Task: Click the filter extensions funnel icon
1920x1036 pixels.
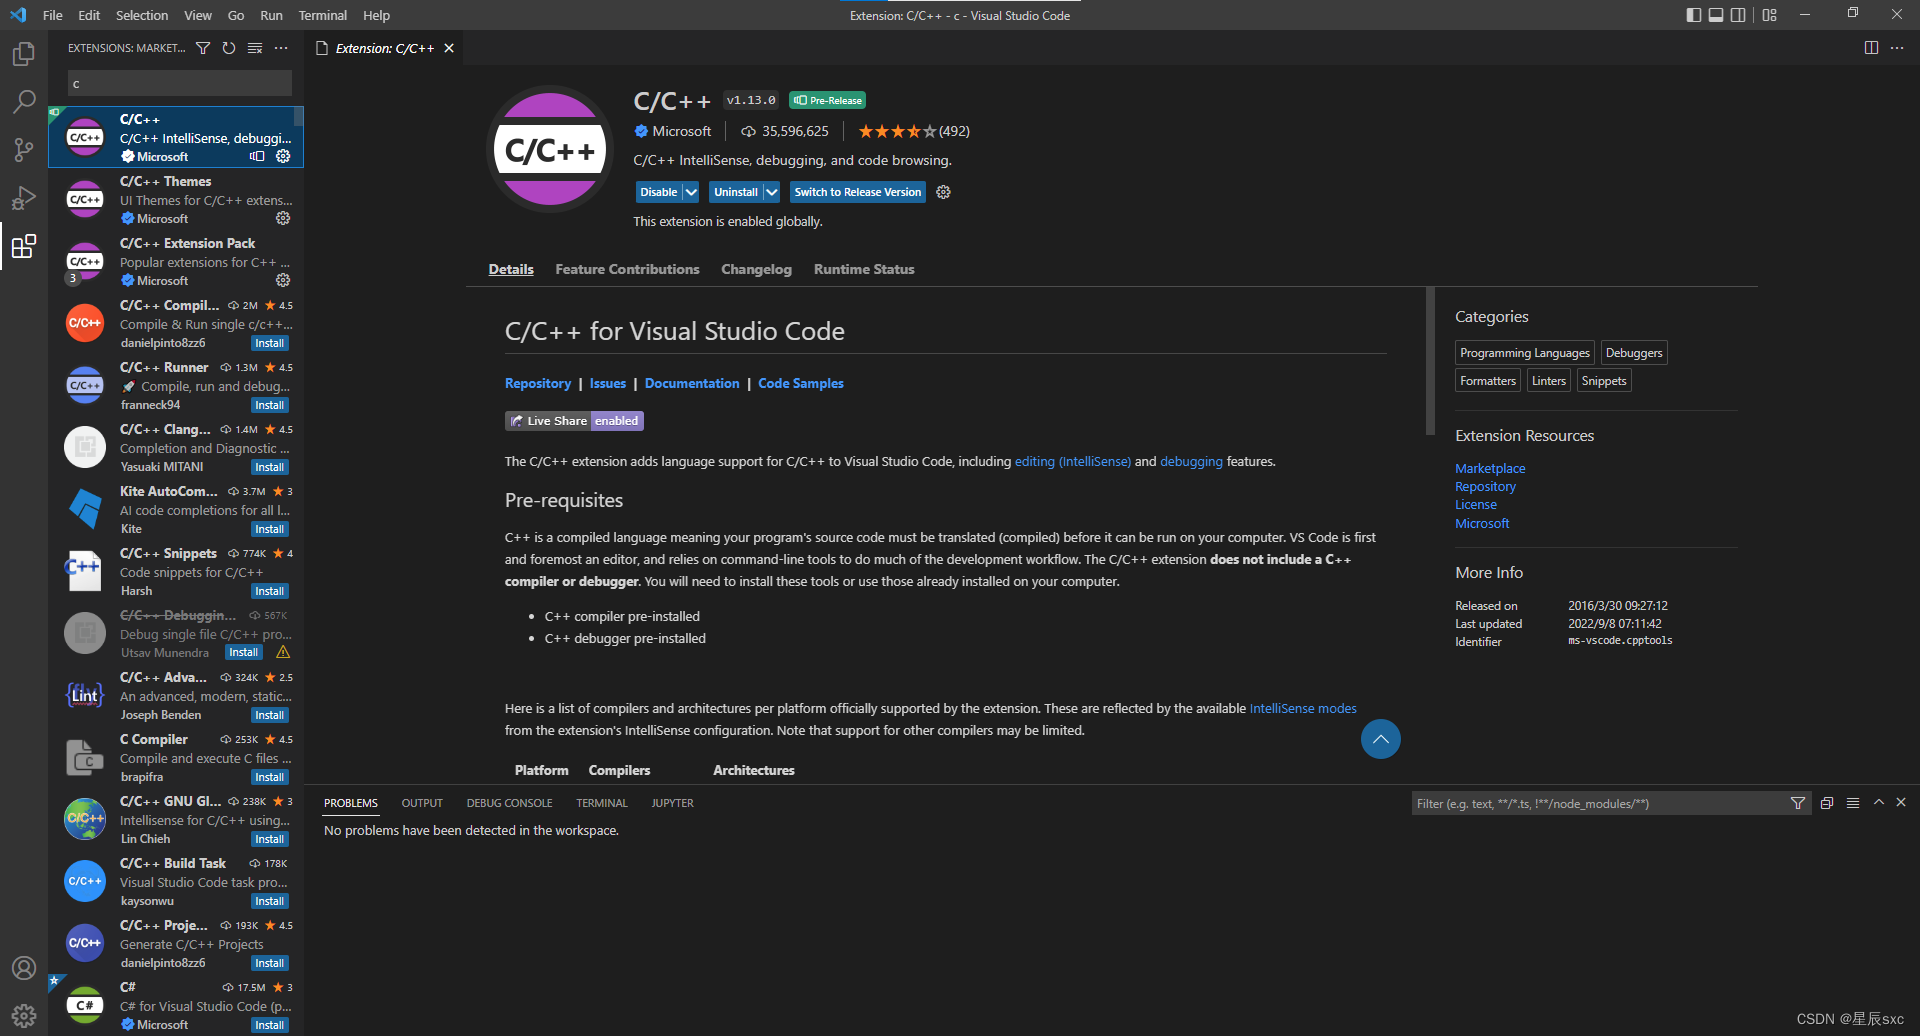Action: pos(203,48)
